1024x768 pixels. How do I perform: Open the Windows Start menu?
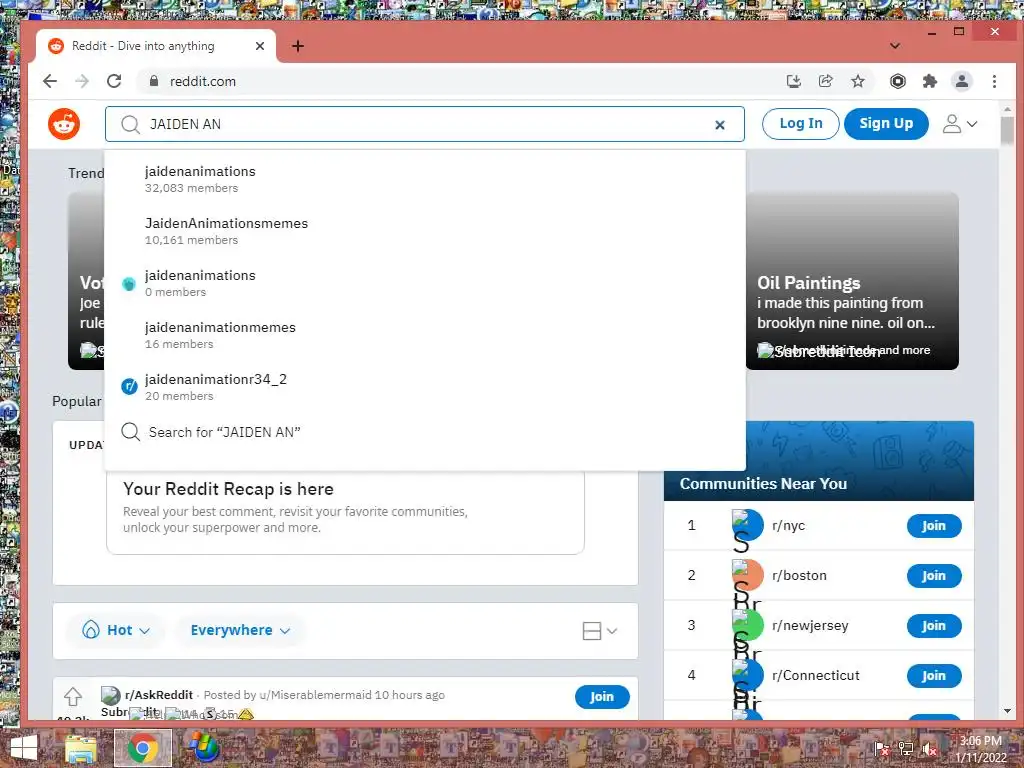pyautogui.click(x=23, y=748)
